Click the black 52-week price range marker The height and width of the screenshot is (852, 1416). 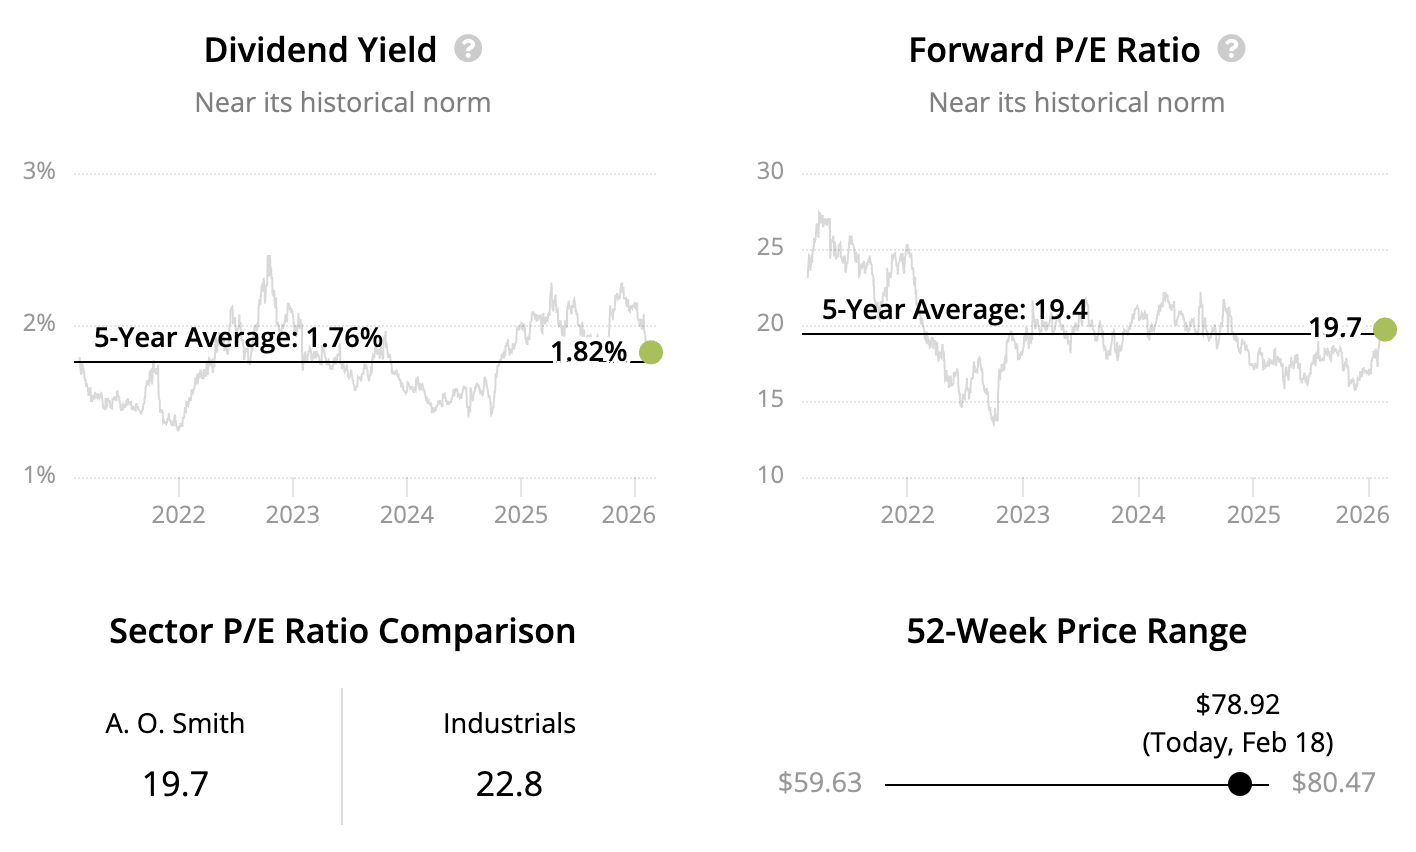point(1239,784)
